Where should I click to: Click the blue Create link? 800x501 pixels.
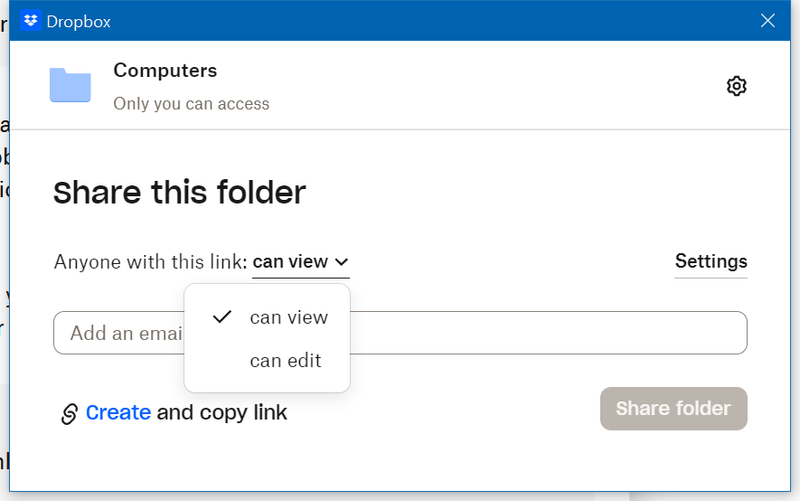(118, 412)
